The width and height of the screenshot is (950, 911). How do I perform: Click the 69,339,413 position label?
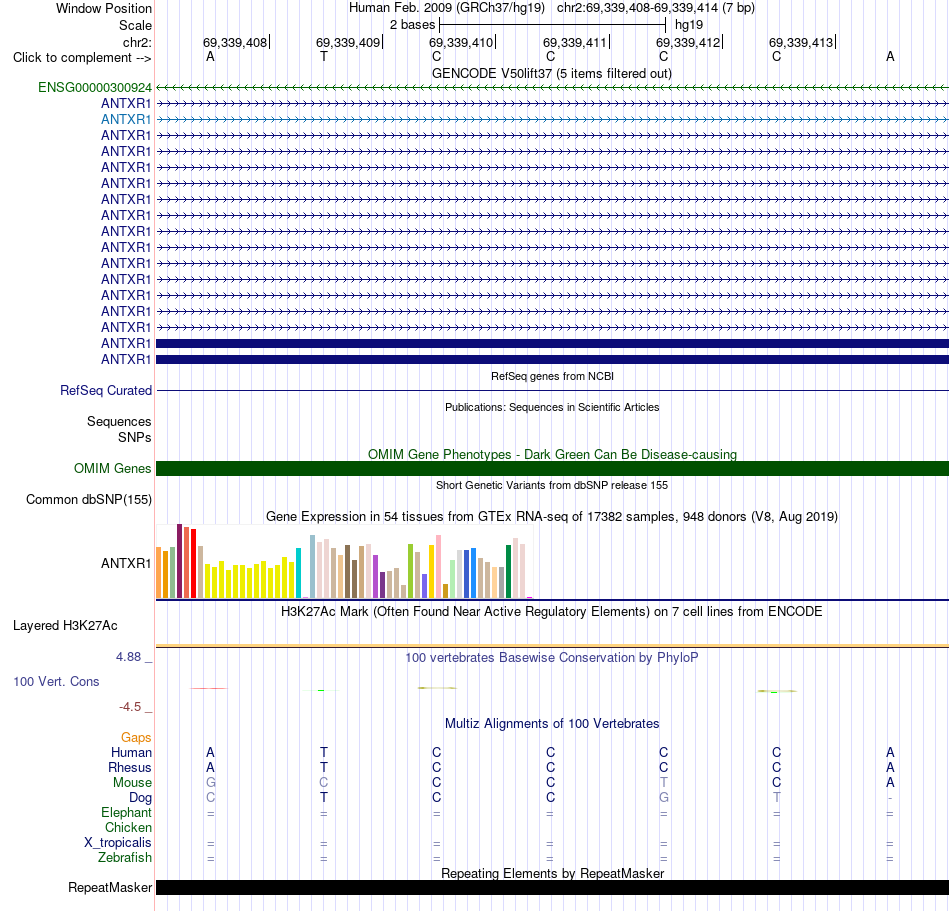point(801,42)
